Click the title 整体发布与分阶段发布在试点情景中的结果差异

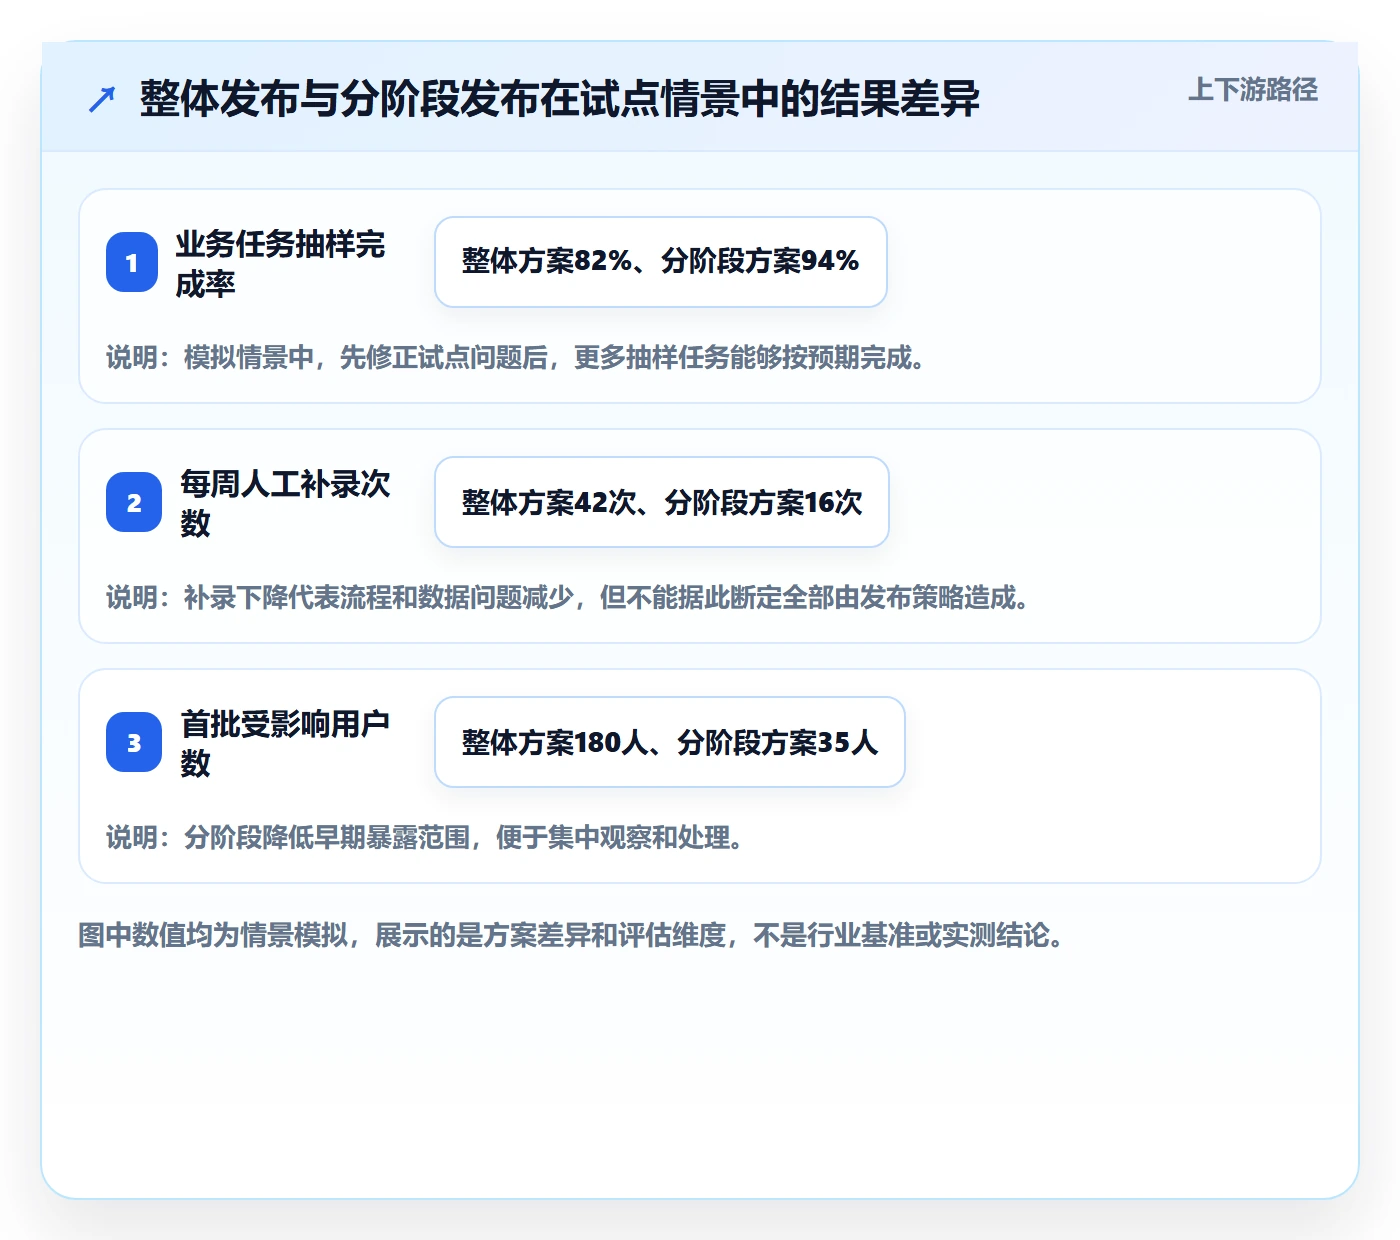click(x=560, y=99)
